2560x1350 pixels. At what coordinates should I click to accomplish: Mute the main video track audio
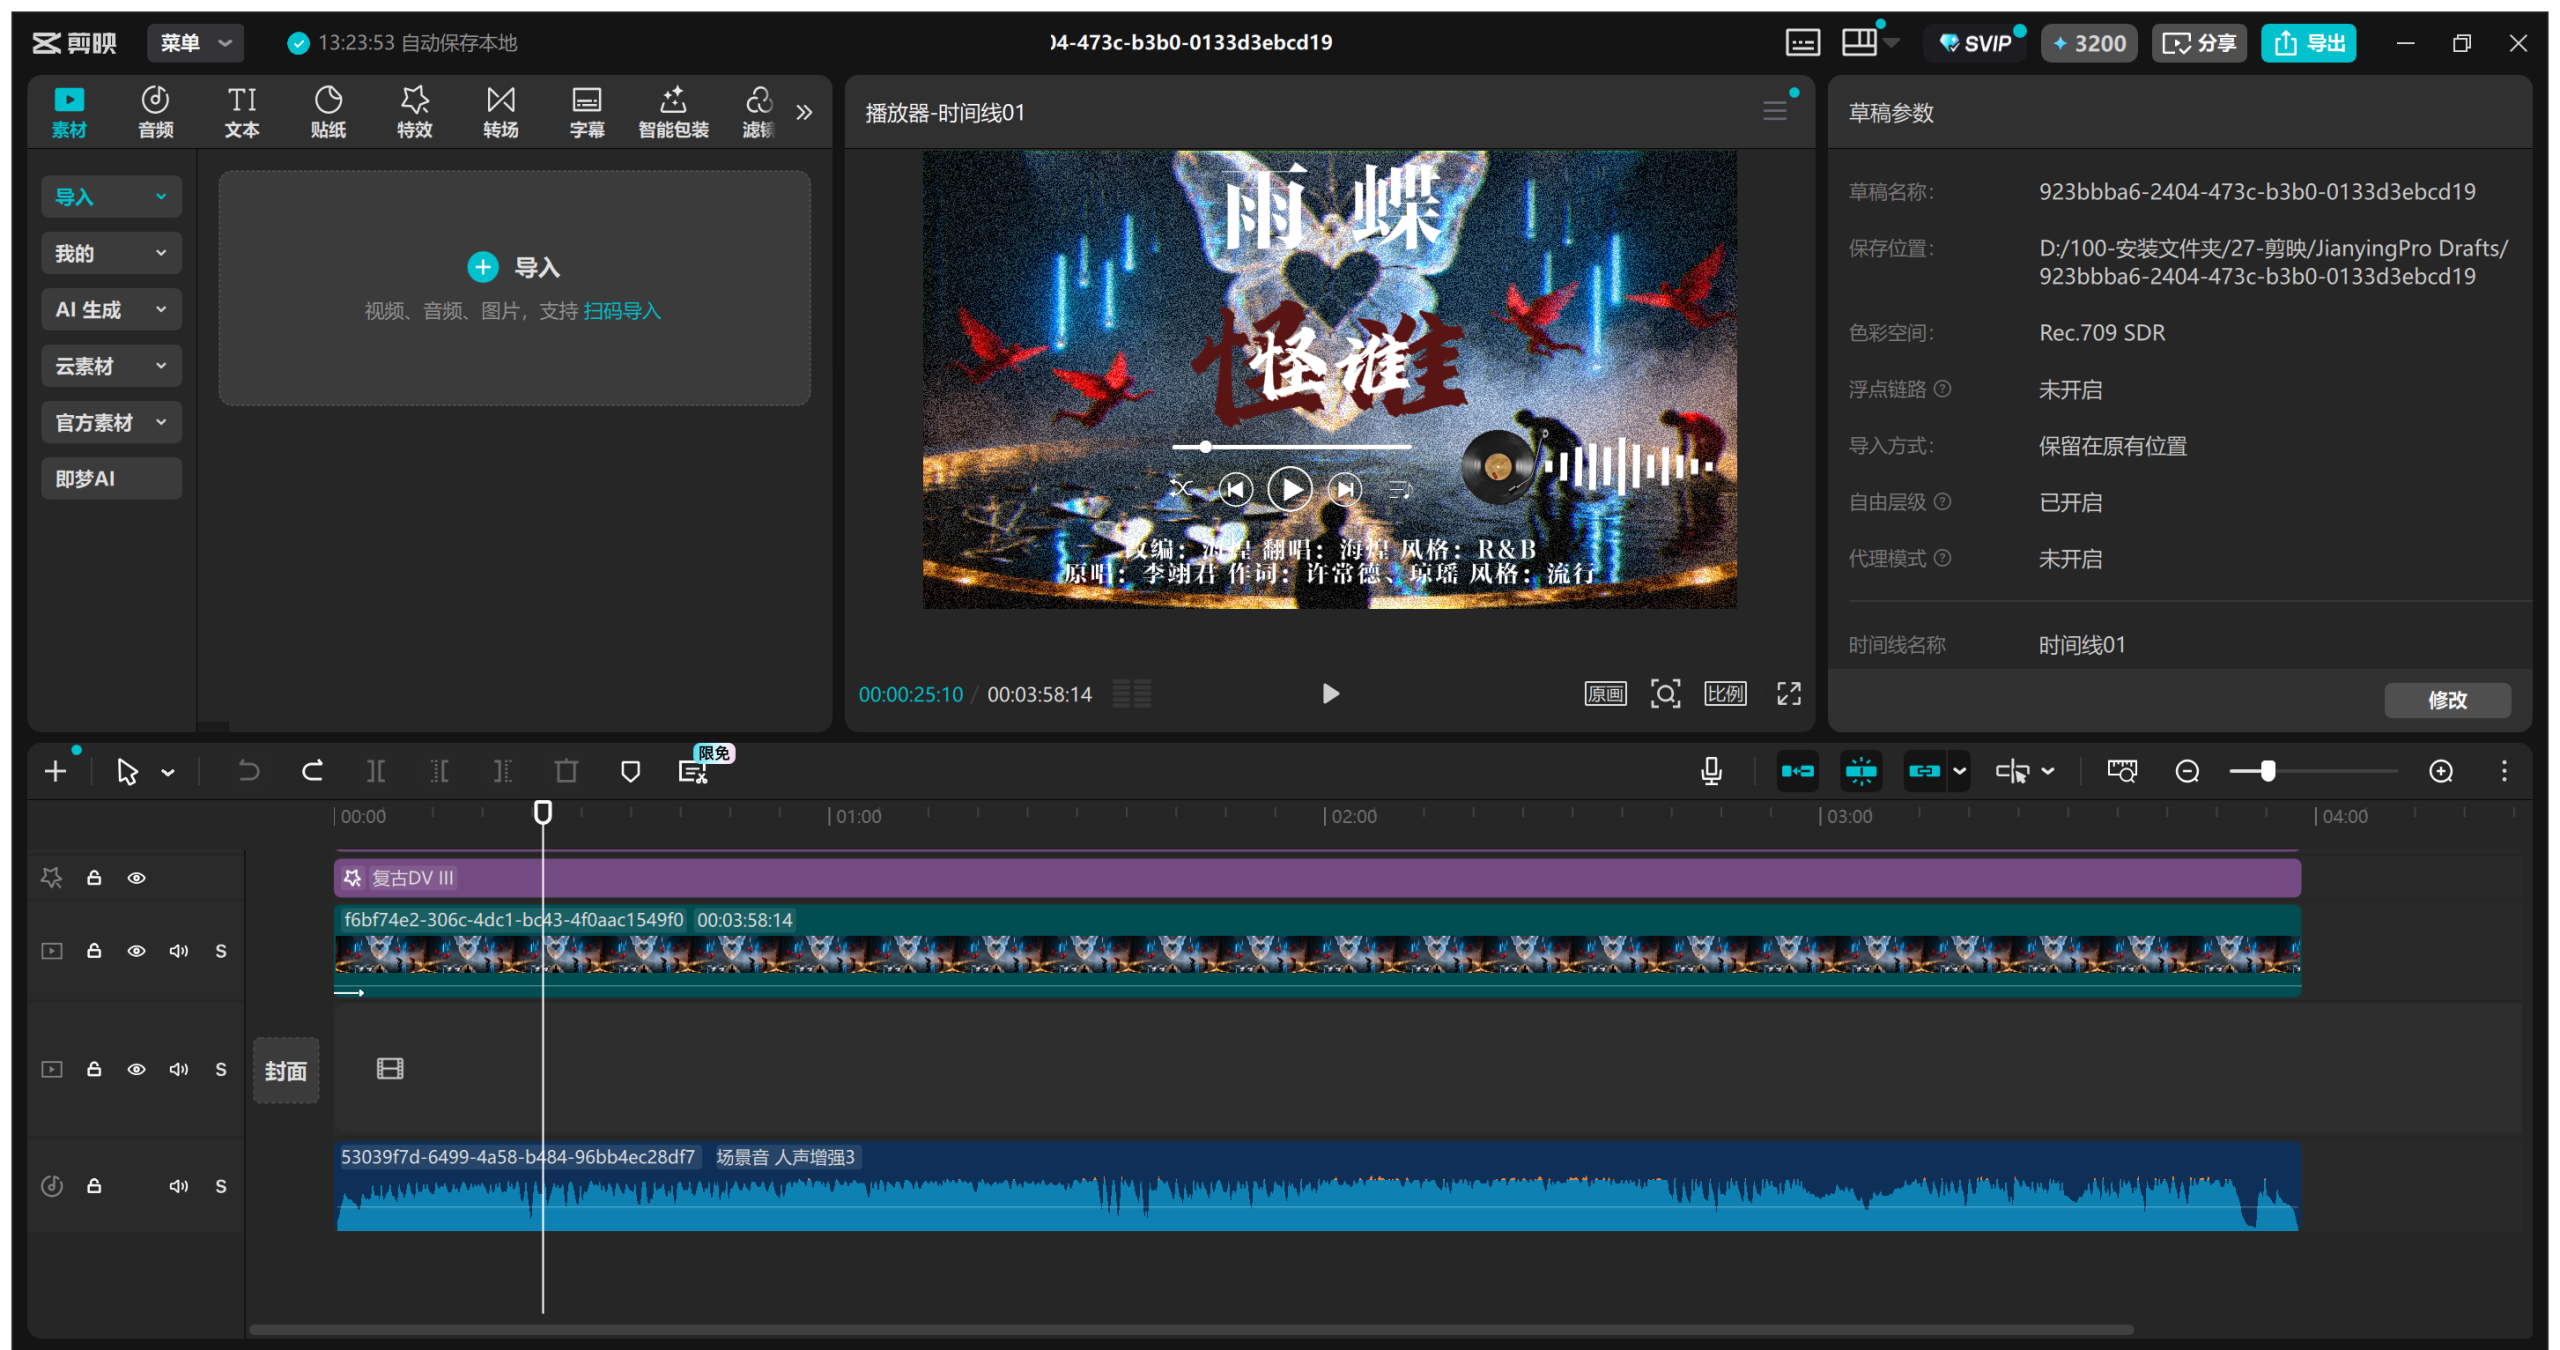(179, 951)
